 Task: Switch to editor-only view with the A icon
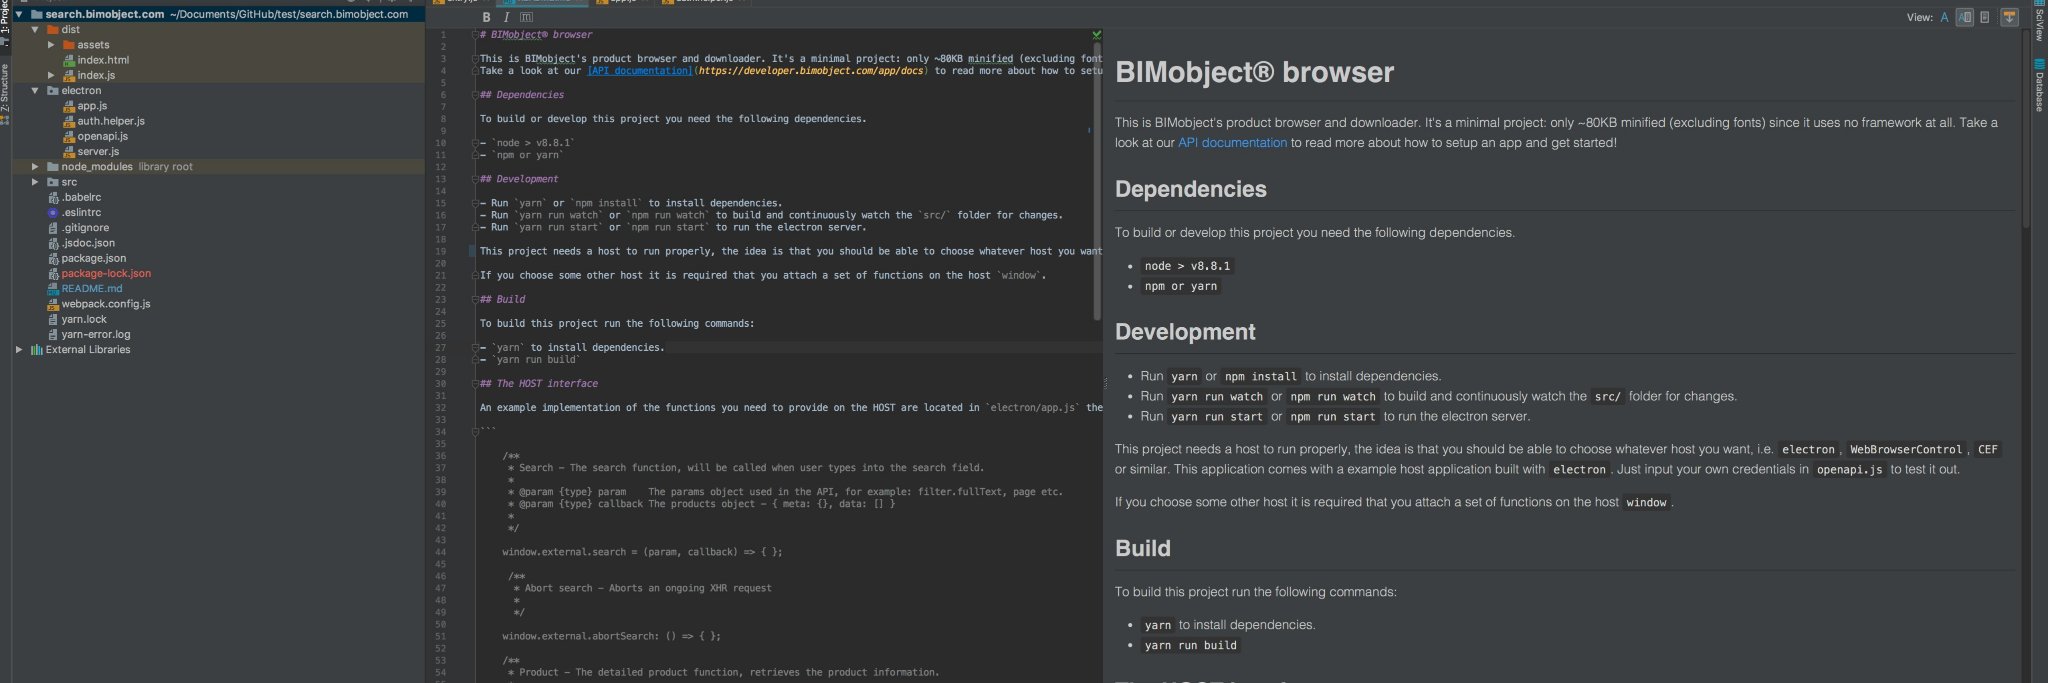coord(1944,17)
